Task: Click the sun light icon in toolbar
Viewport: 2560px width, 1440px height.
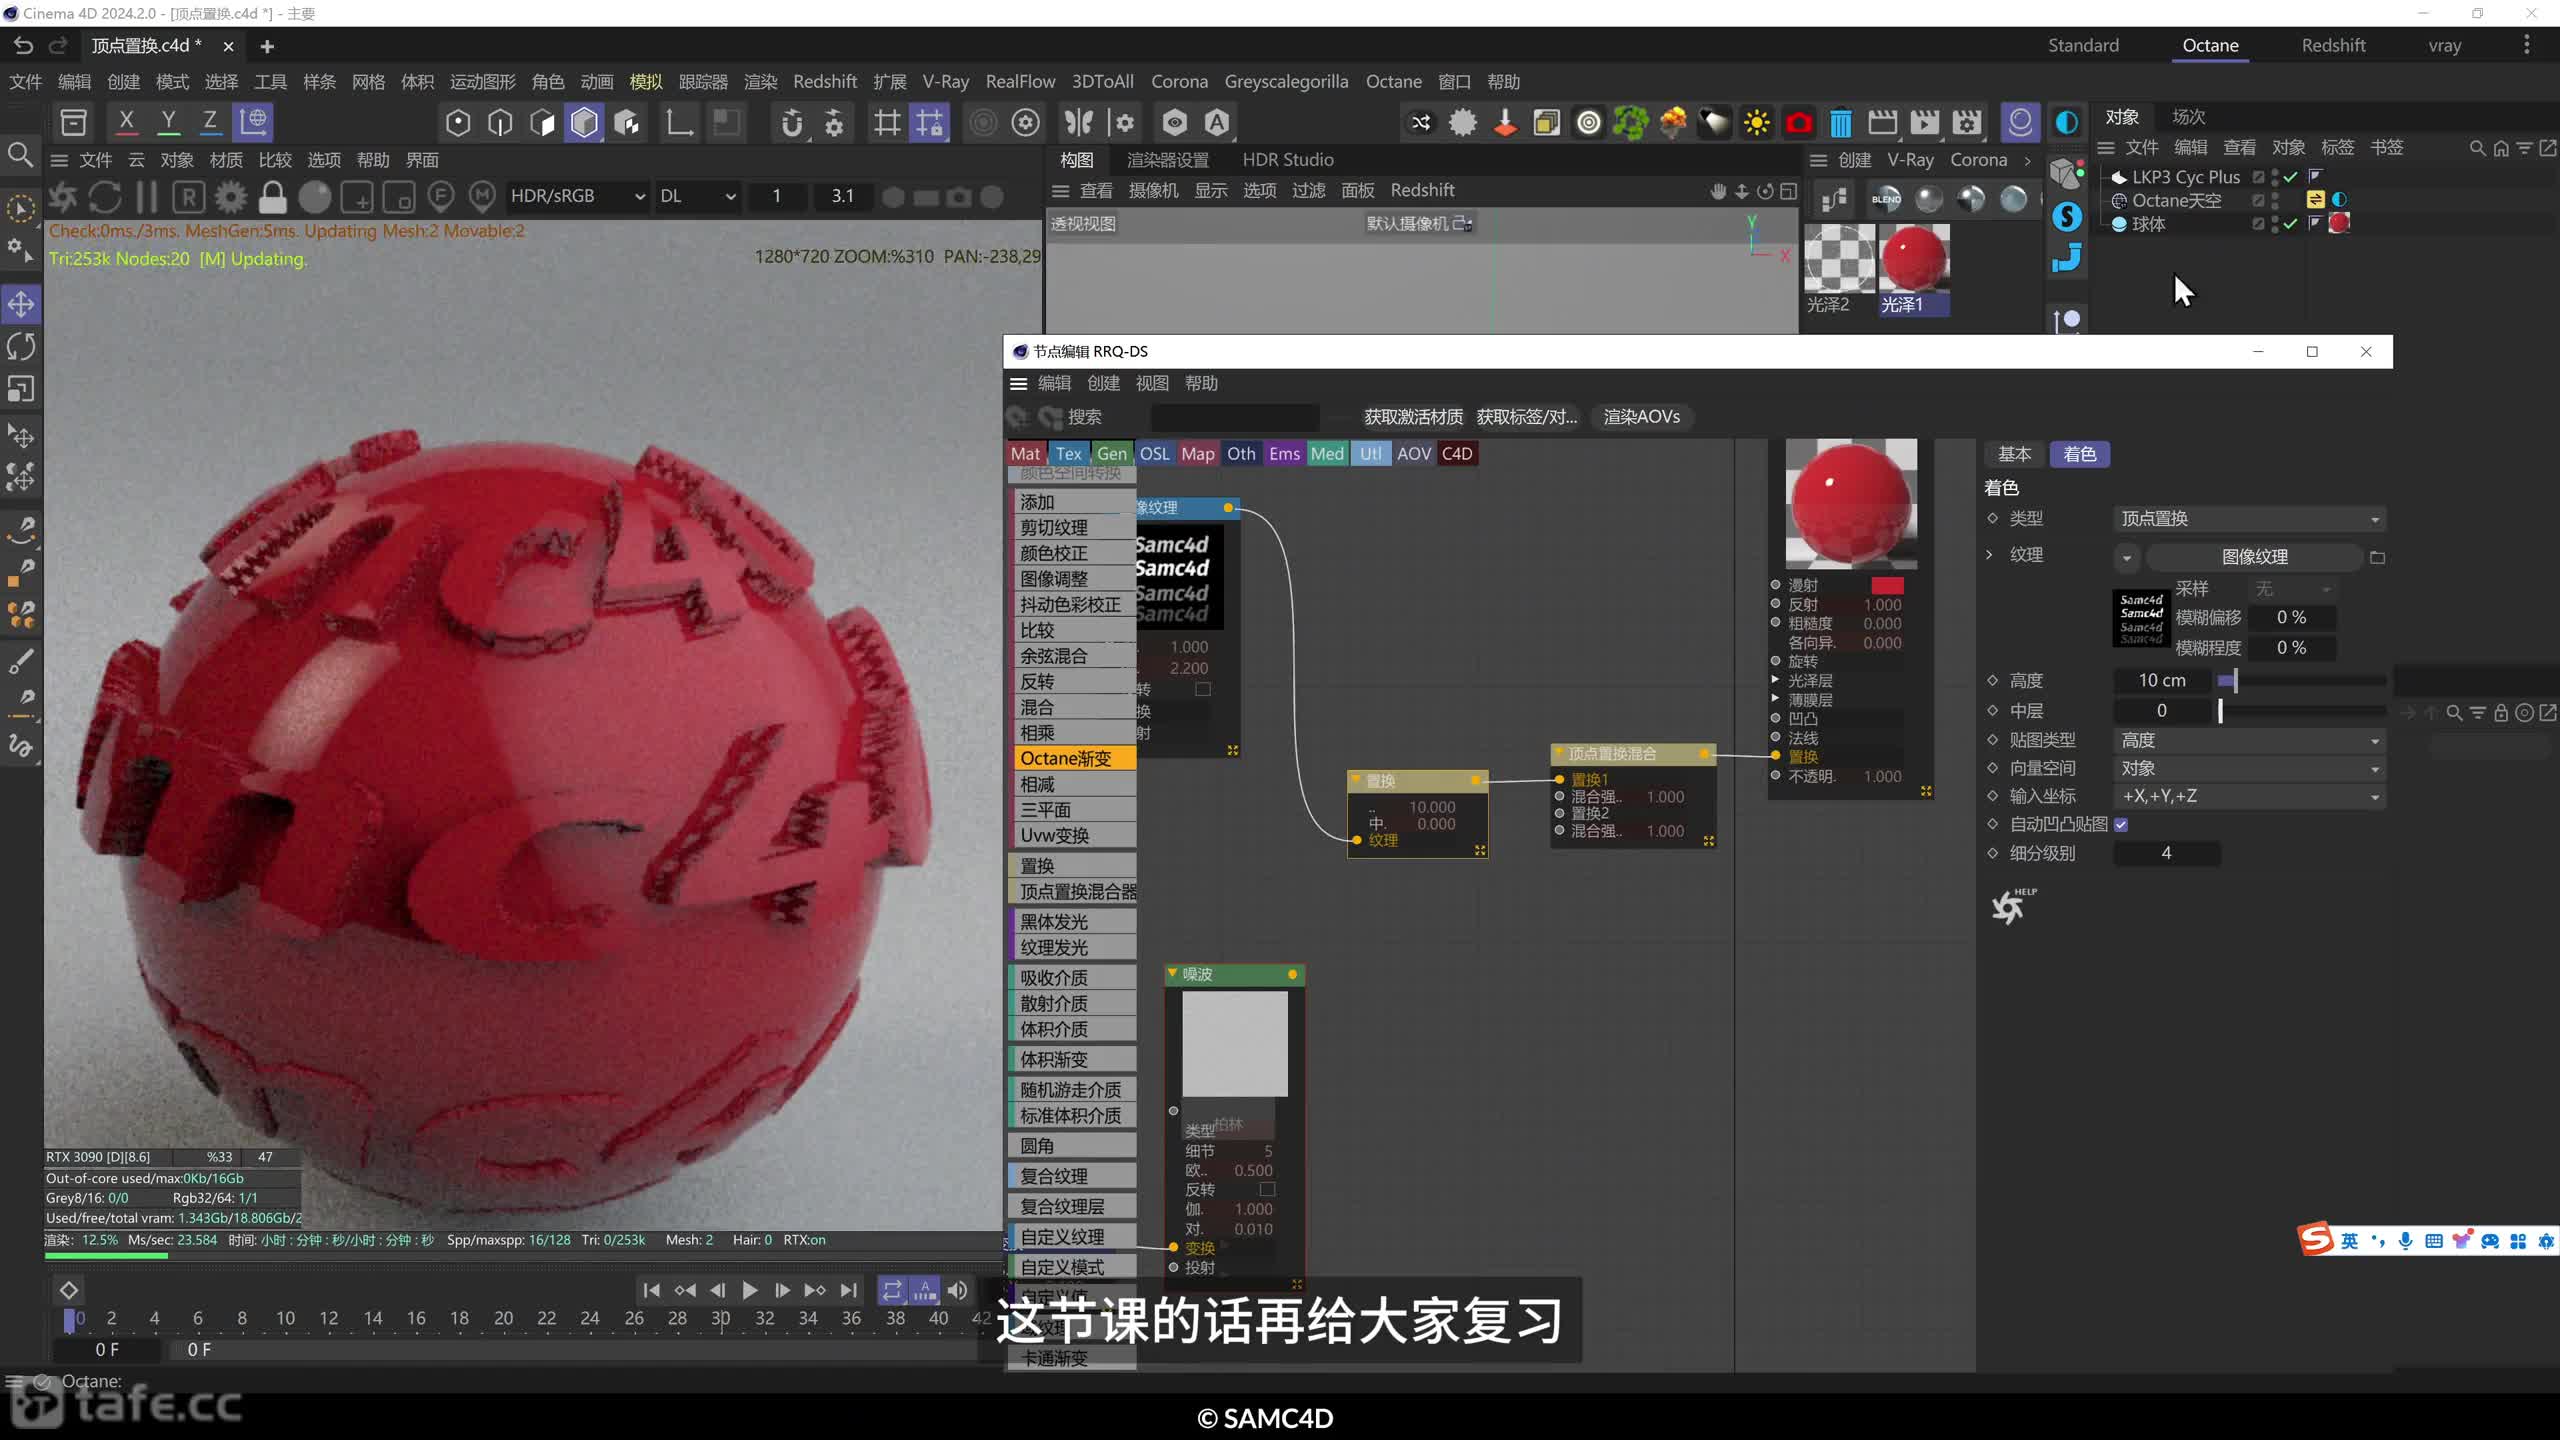Action: pyautogui.click(x=1757, y=123)
